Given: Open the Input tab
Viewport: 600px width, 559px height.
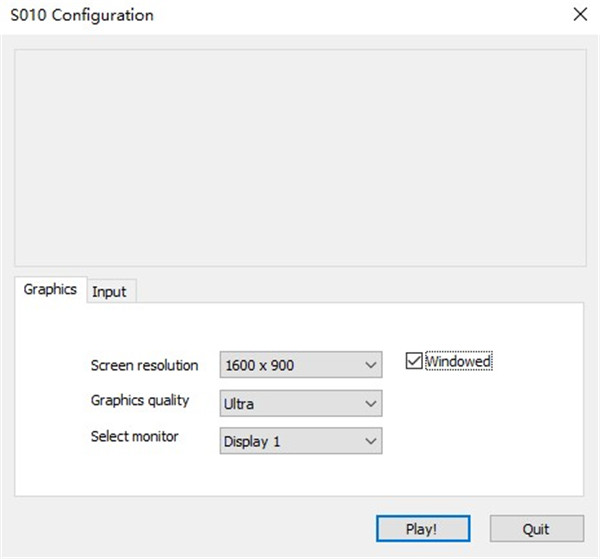Looking at the screenshot, I should pyautogui.click(x=109, y=291).
